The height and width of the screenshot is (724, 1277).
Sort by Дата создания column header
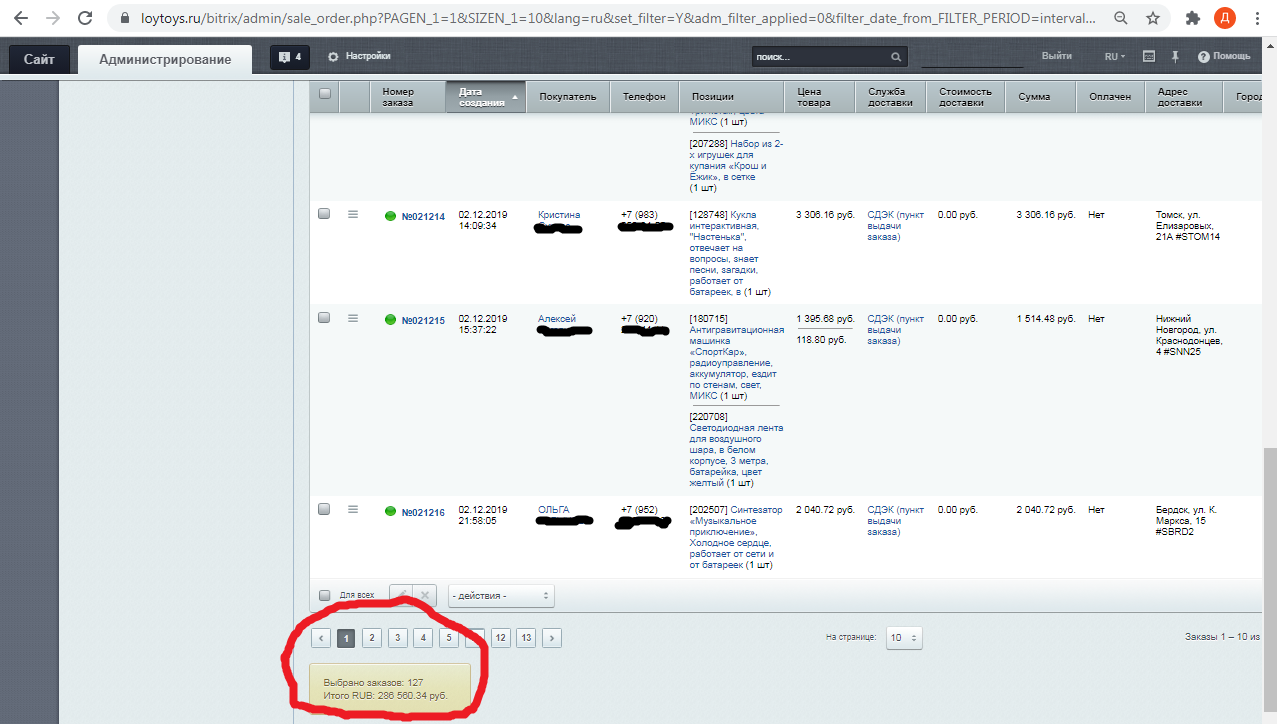point(486,97)
